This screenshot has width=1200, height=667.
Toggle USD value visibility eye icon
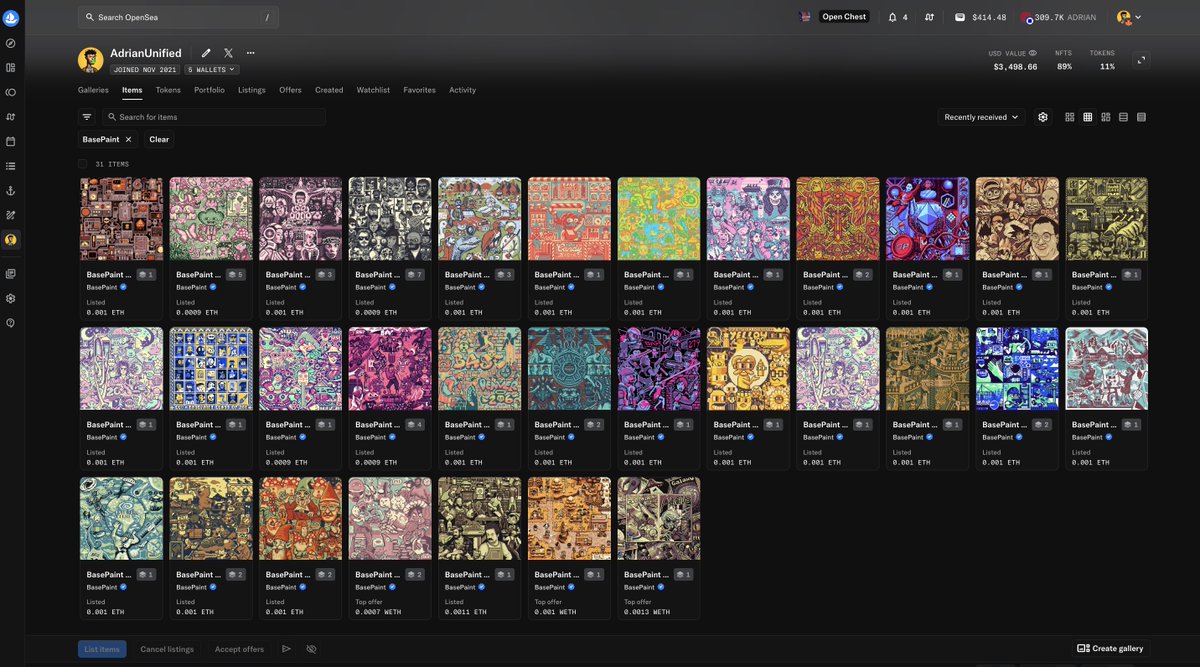click(x=1033, y=53)
